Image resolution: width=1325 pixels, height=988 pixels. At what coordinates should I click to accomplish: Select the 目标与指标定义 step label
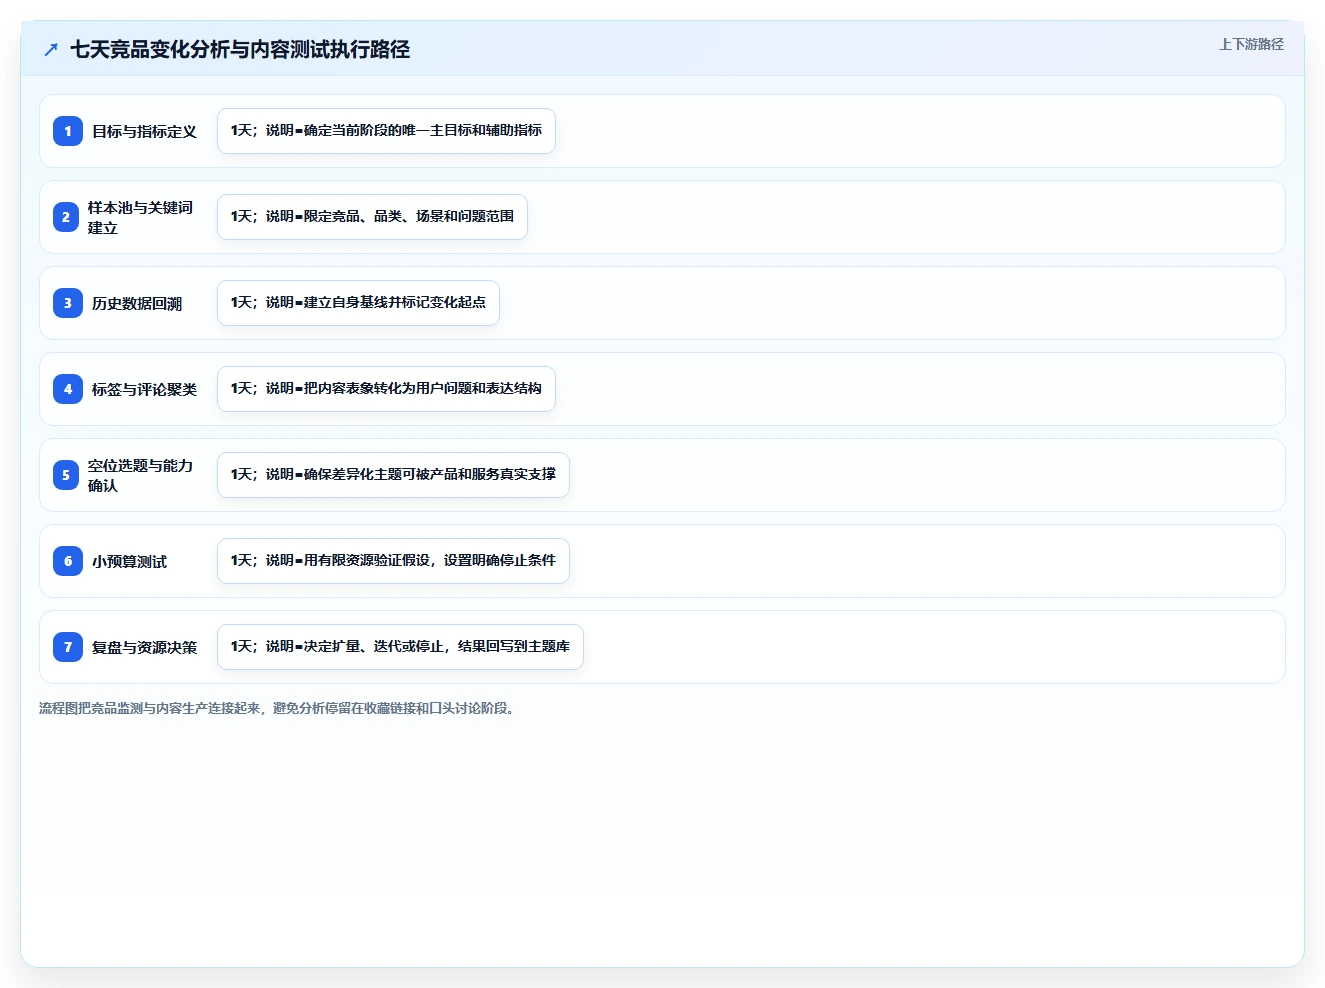[144, 131]
